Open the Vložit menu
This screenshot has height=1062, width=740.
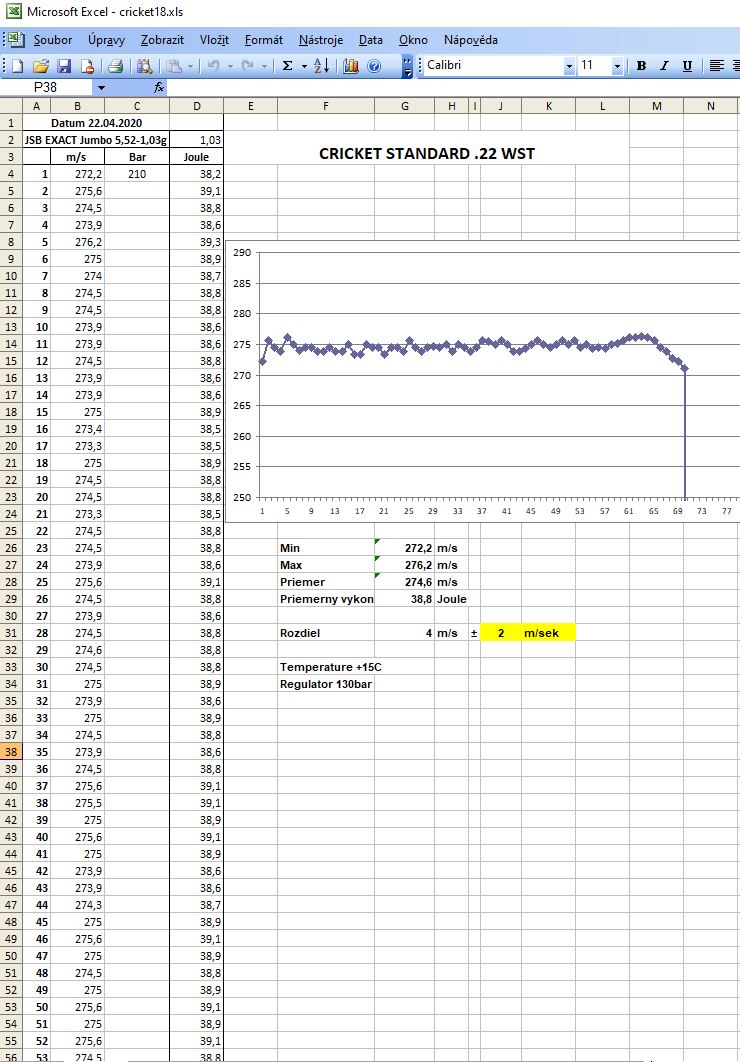point(214,40)
